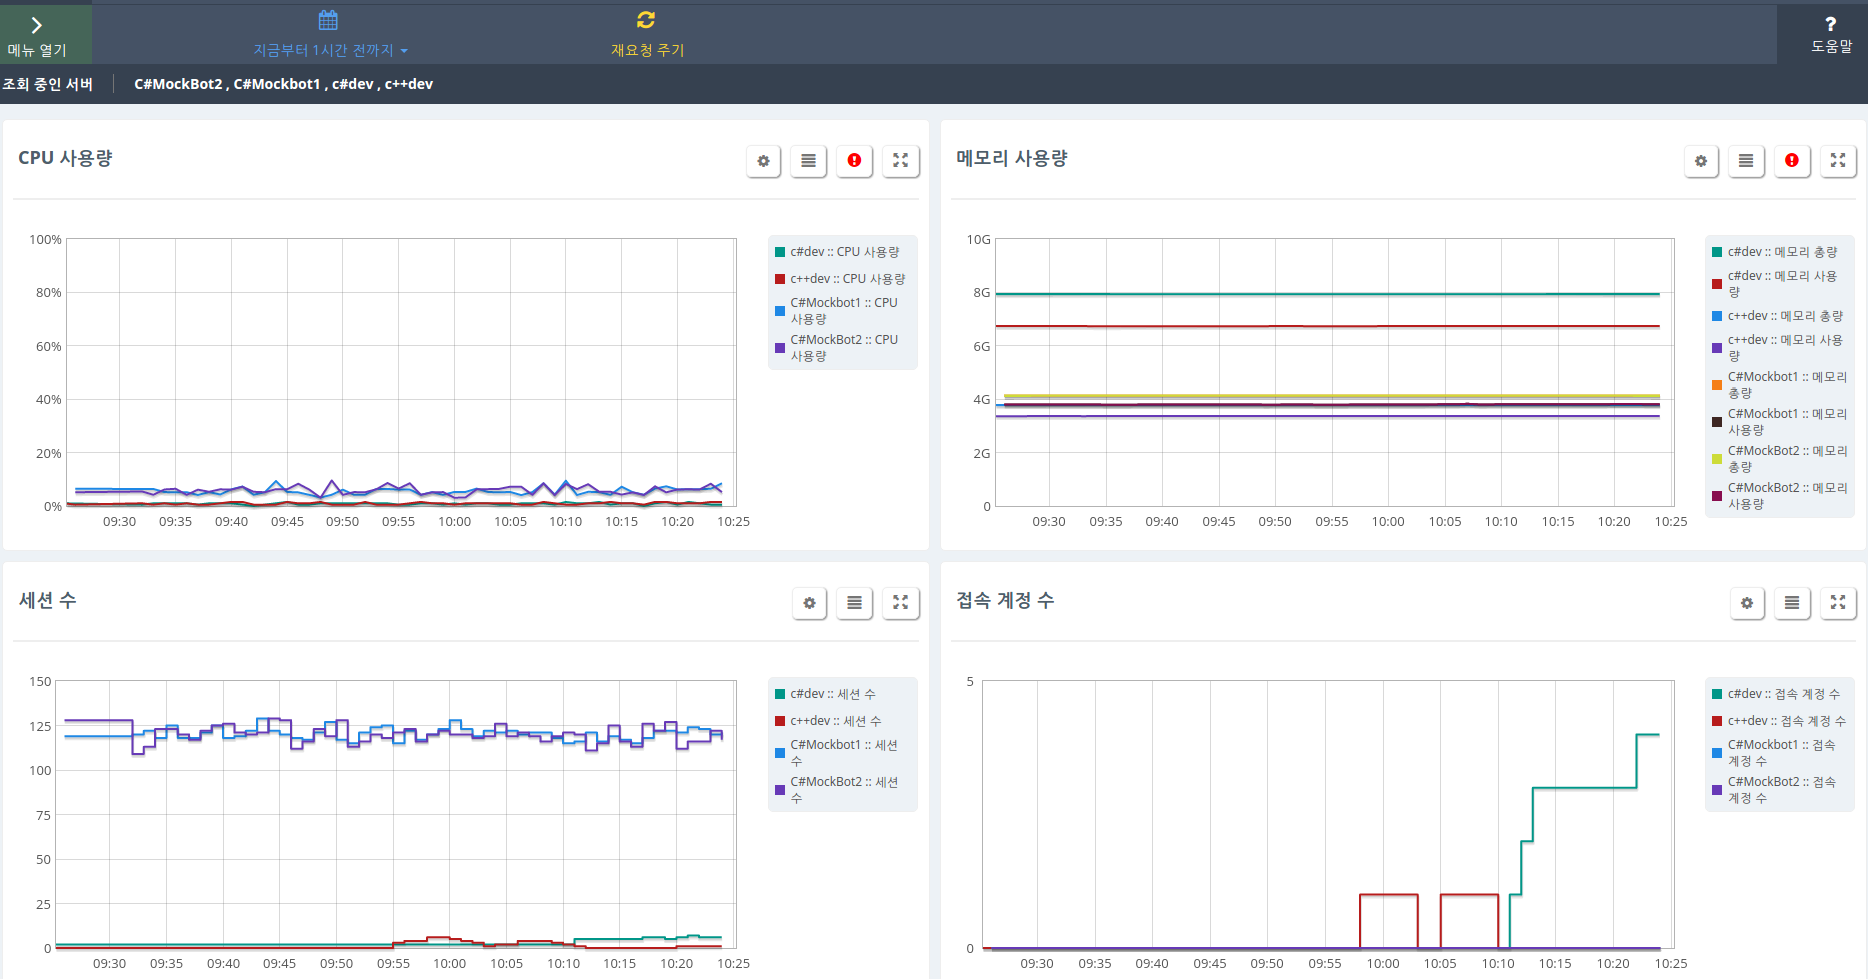Click c#dev :: 세션 수 legend text
This screenshot has width=1868, height=979.
(x=833, y=694)
